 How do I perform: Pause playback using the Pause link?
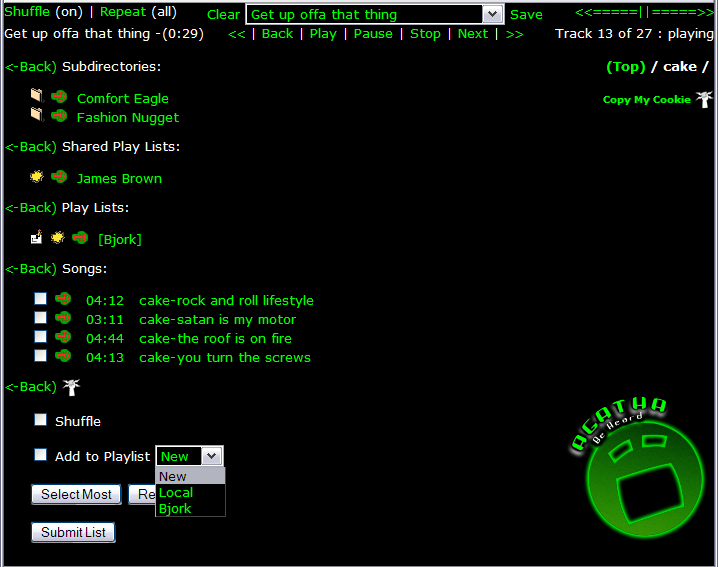click(x=373, y=33)
